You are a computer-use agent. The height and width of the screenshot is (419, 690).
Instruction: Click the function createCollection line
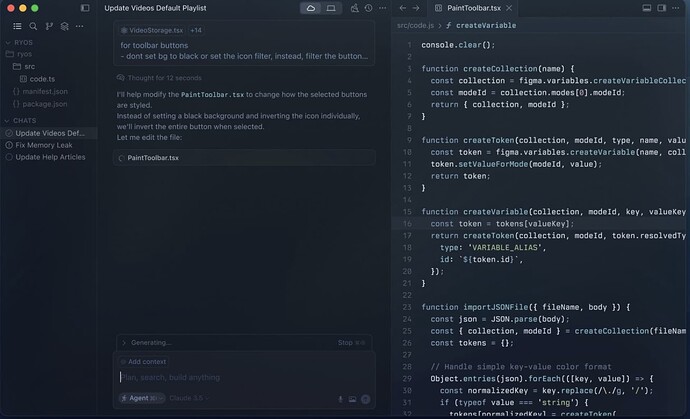(x=498, y=69)
